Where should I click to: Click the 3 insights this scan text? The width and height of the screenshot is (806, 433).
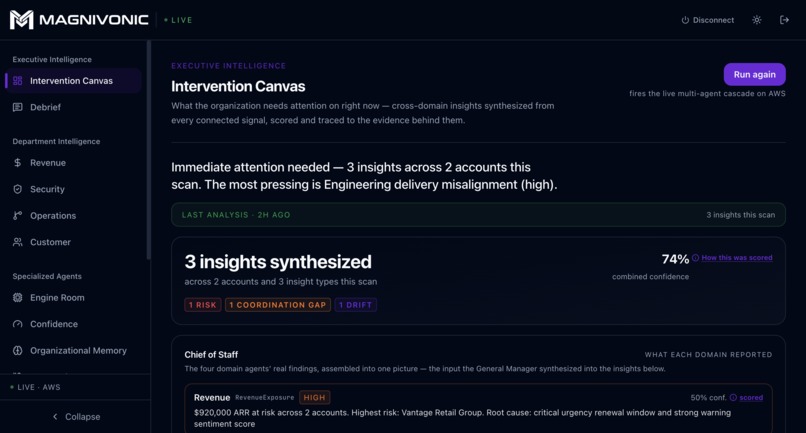coord(740,215)
